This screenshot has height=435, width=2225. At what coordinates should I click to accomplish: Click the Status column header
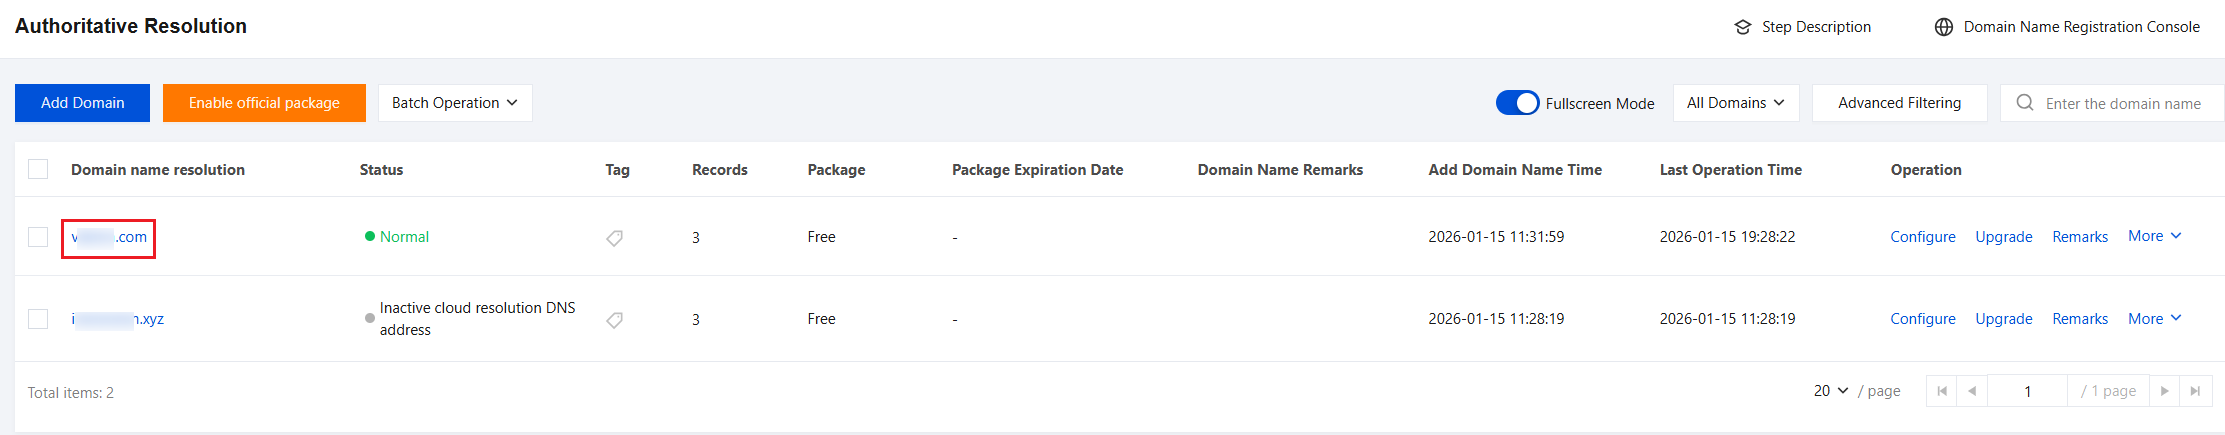click(x=381, y=170)
